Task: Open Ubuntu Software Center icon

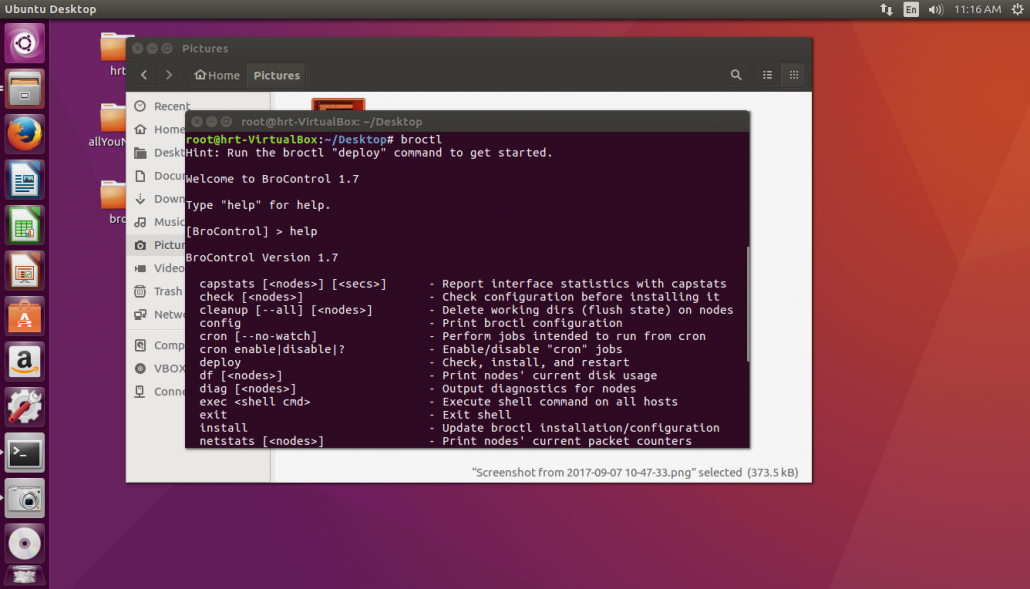Action: (x=25, y=318)
